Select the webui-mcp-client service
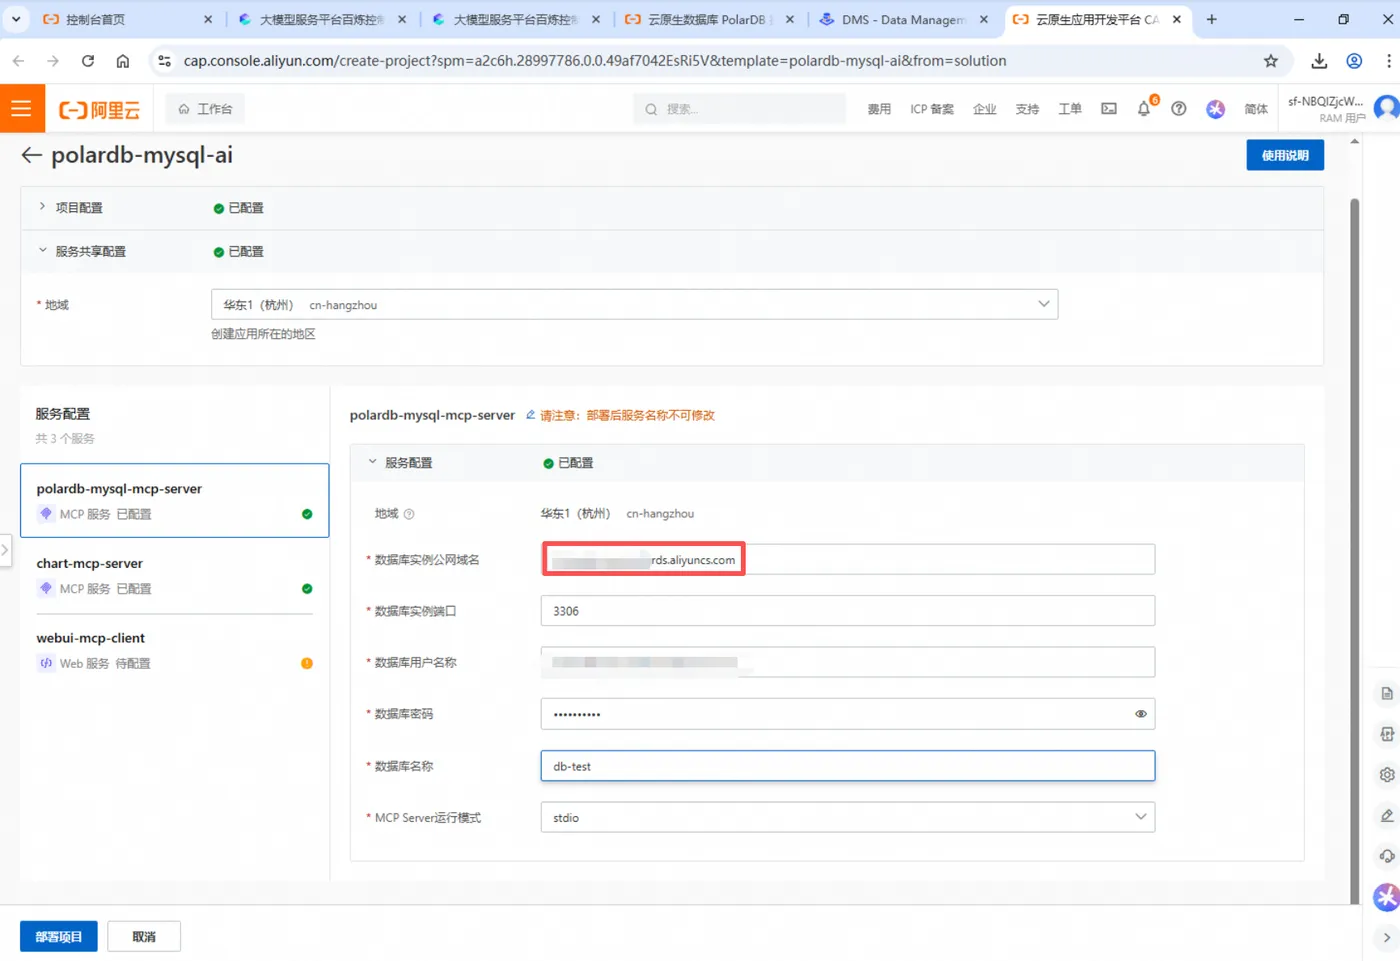Screen dimensions: 1400x961 pos(175,650)
